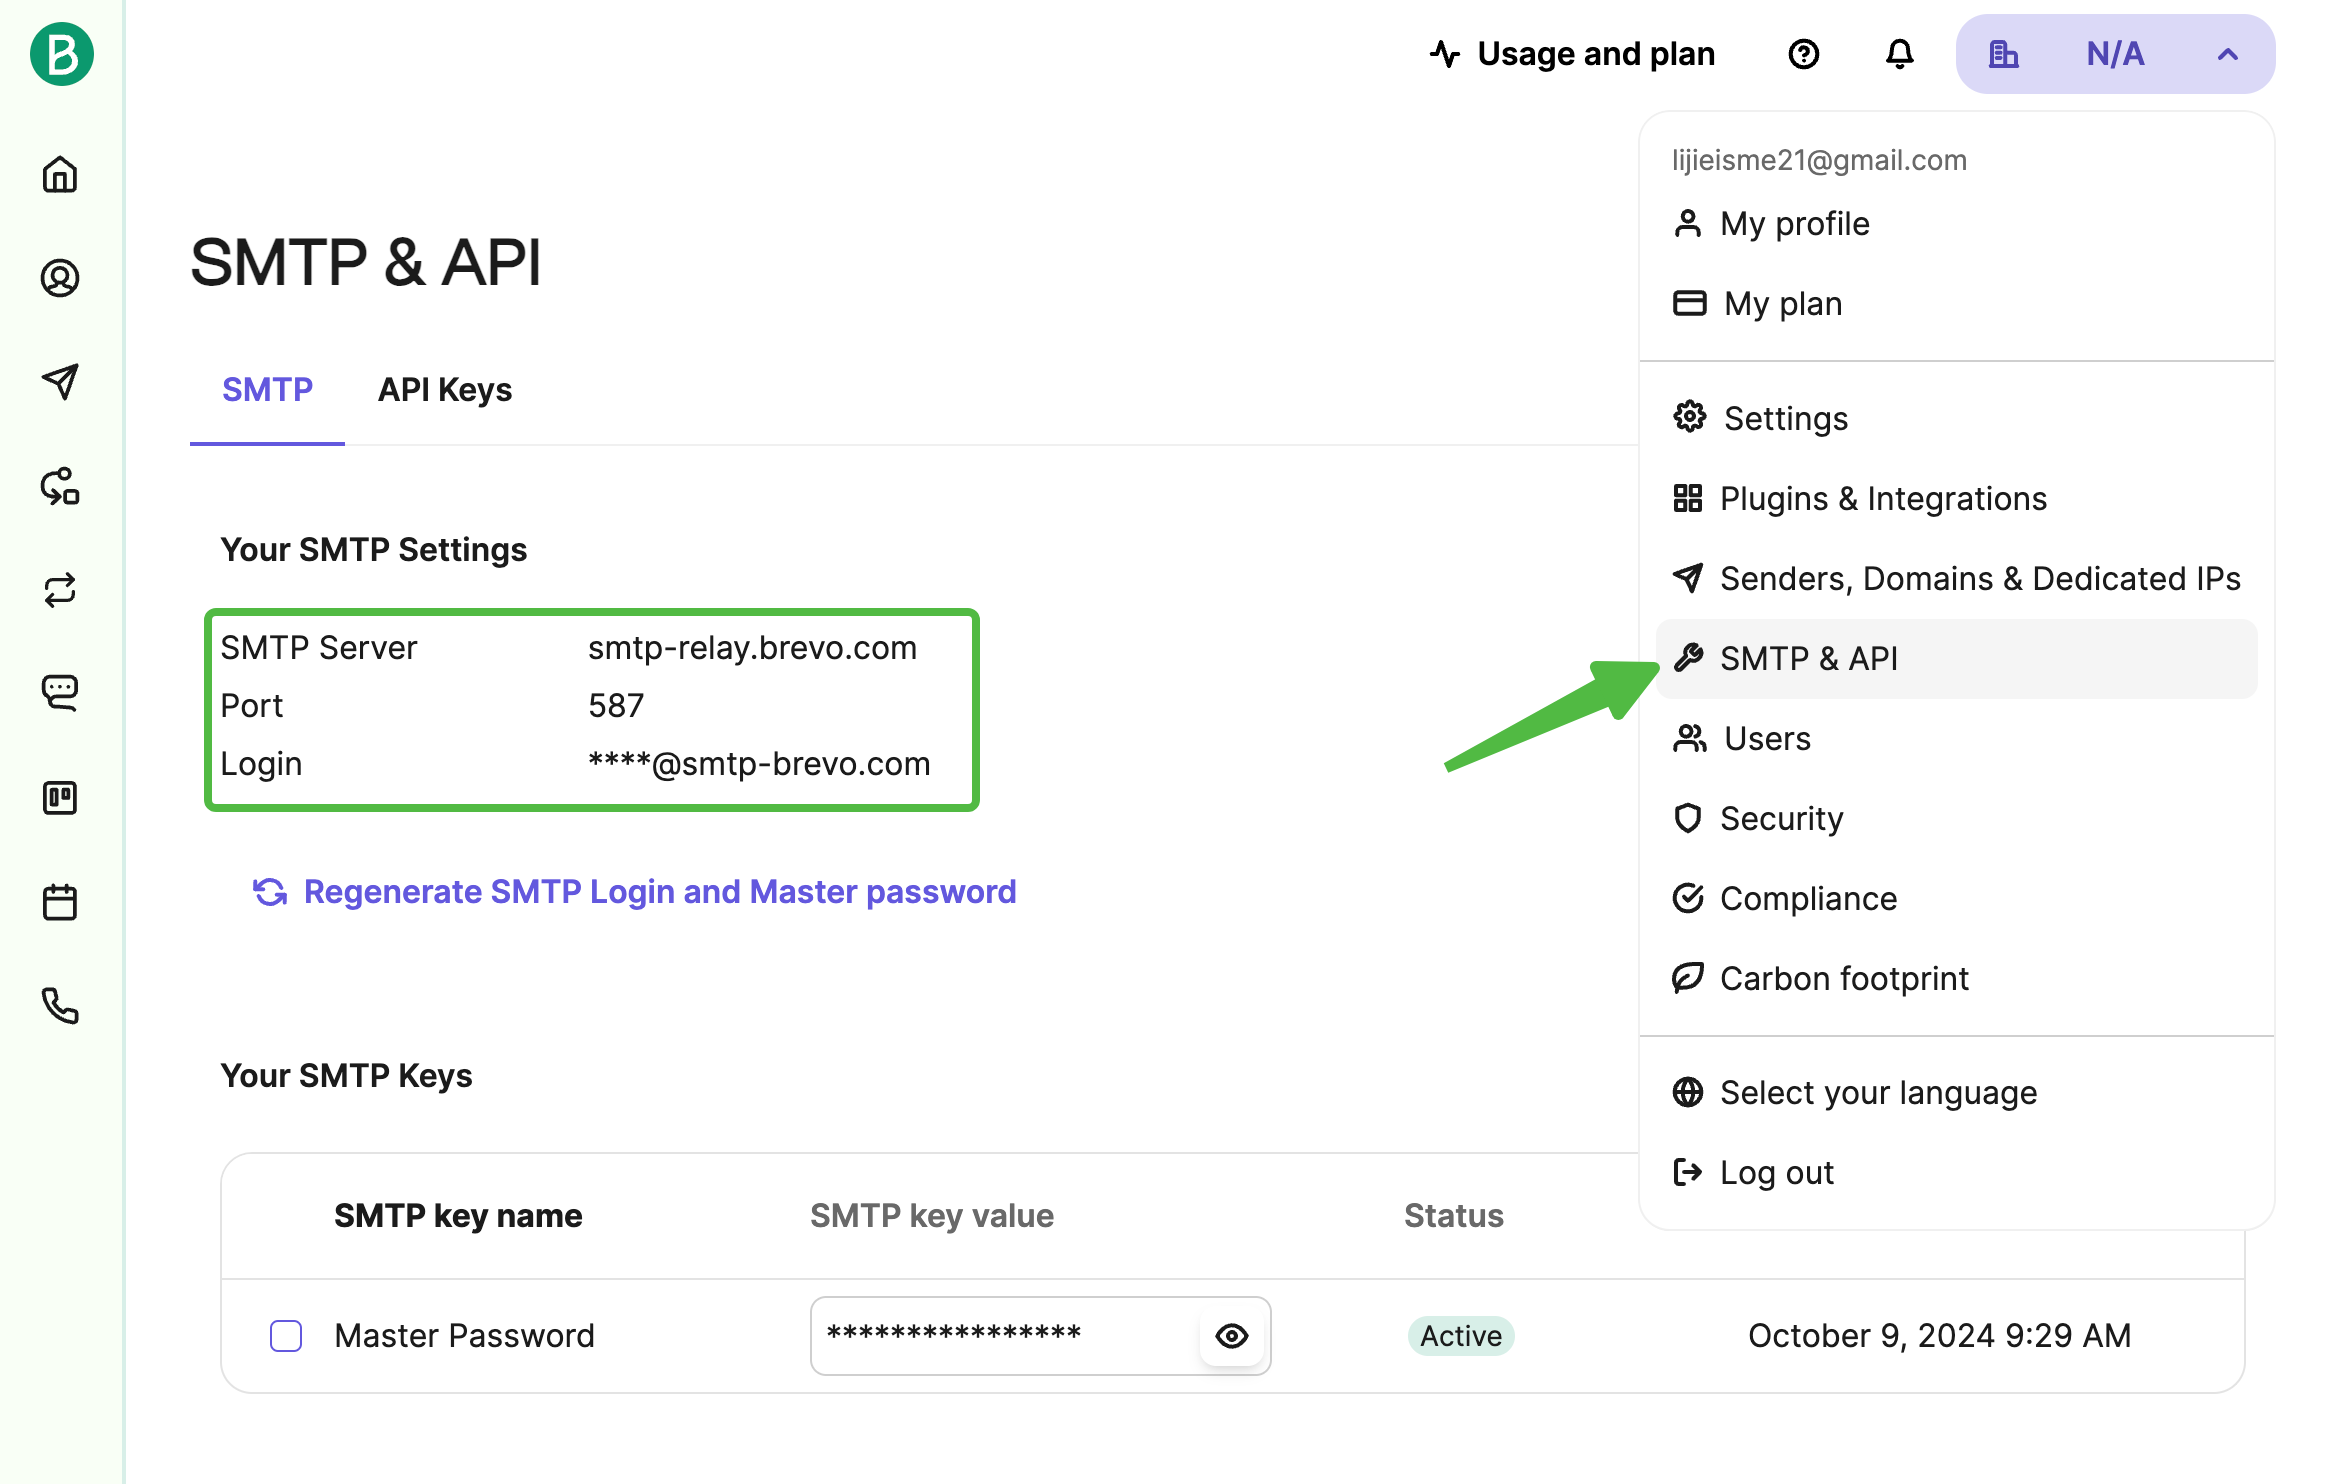Click the SMTP key name column header
The height and width of the screenshot is (1484, 2334).
(458, 1216)
